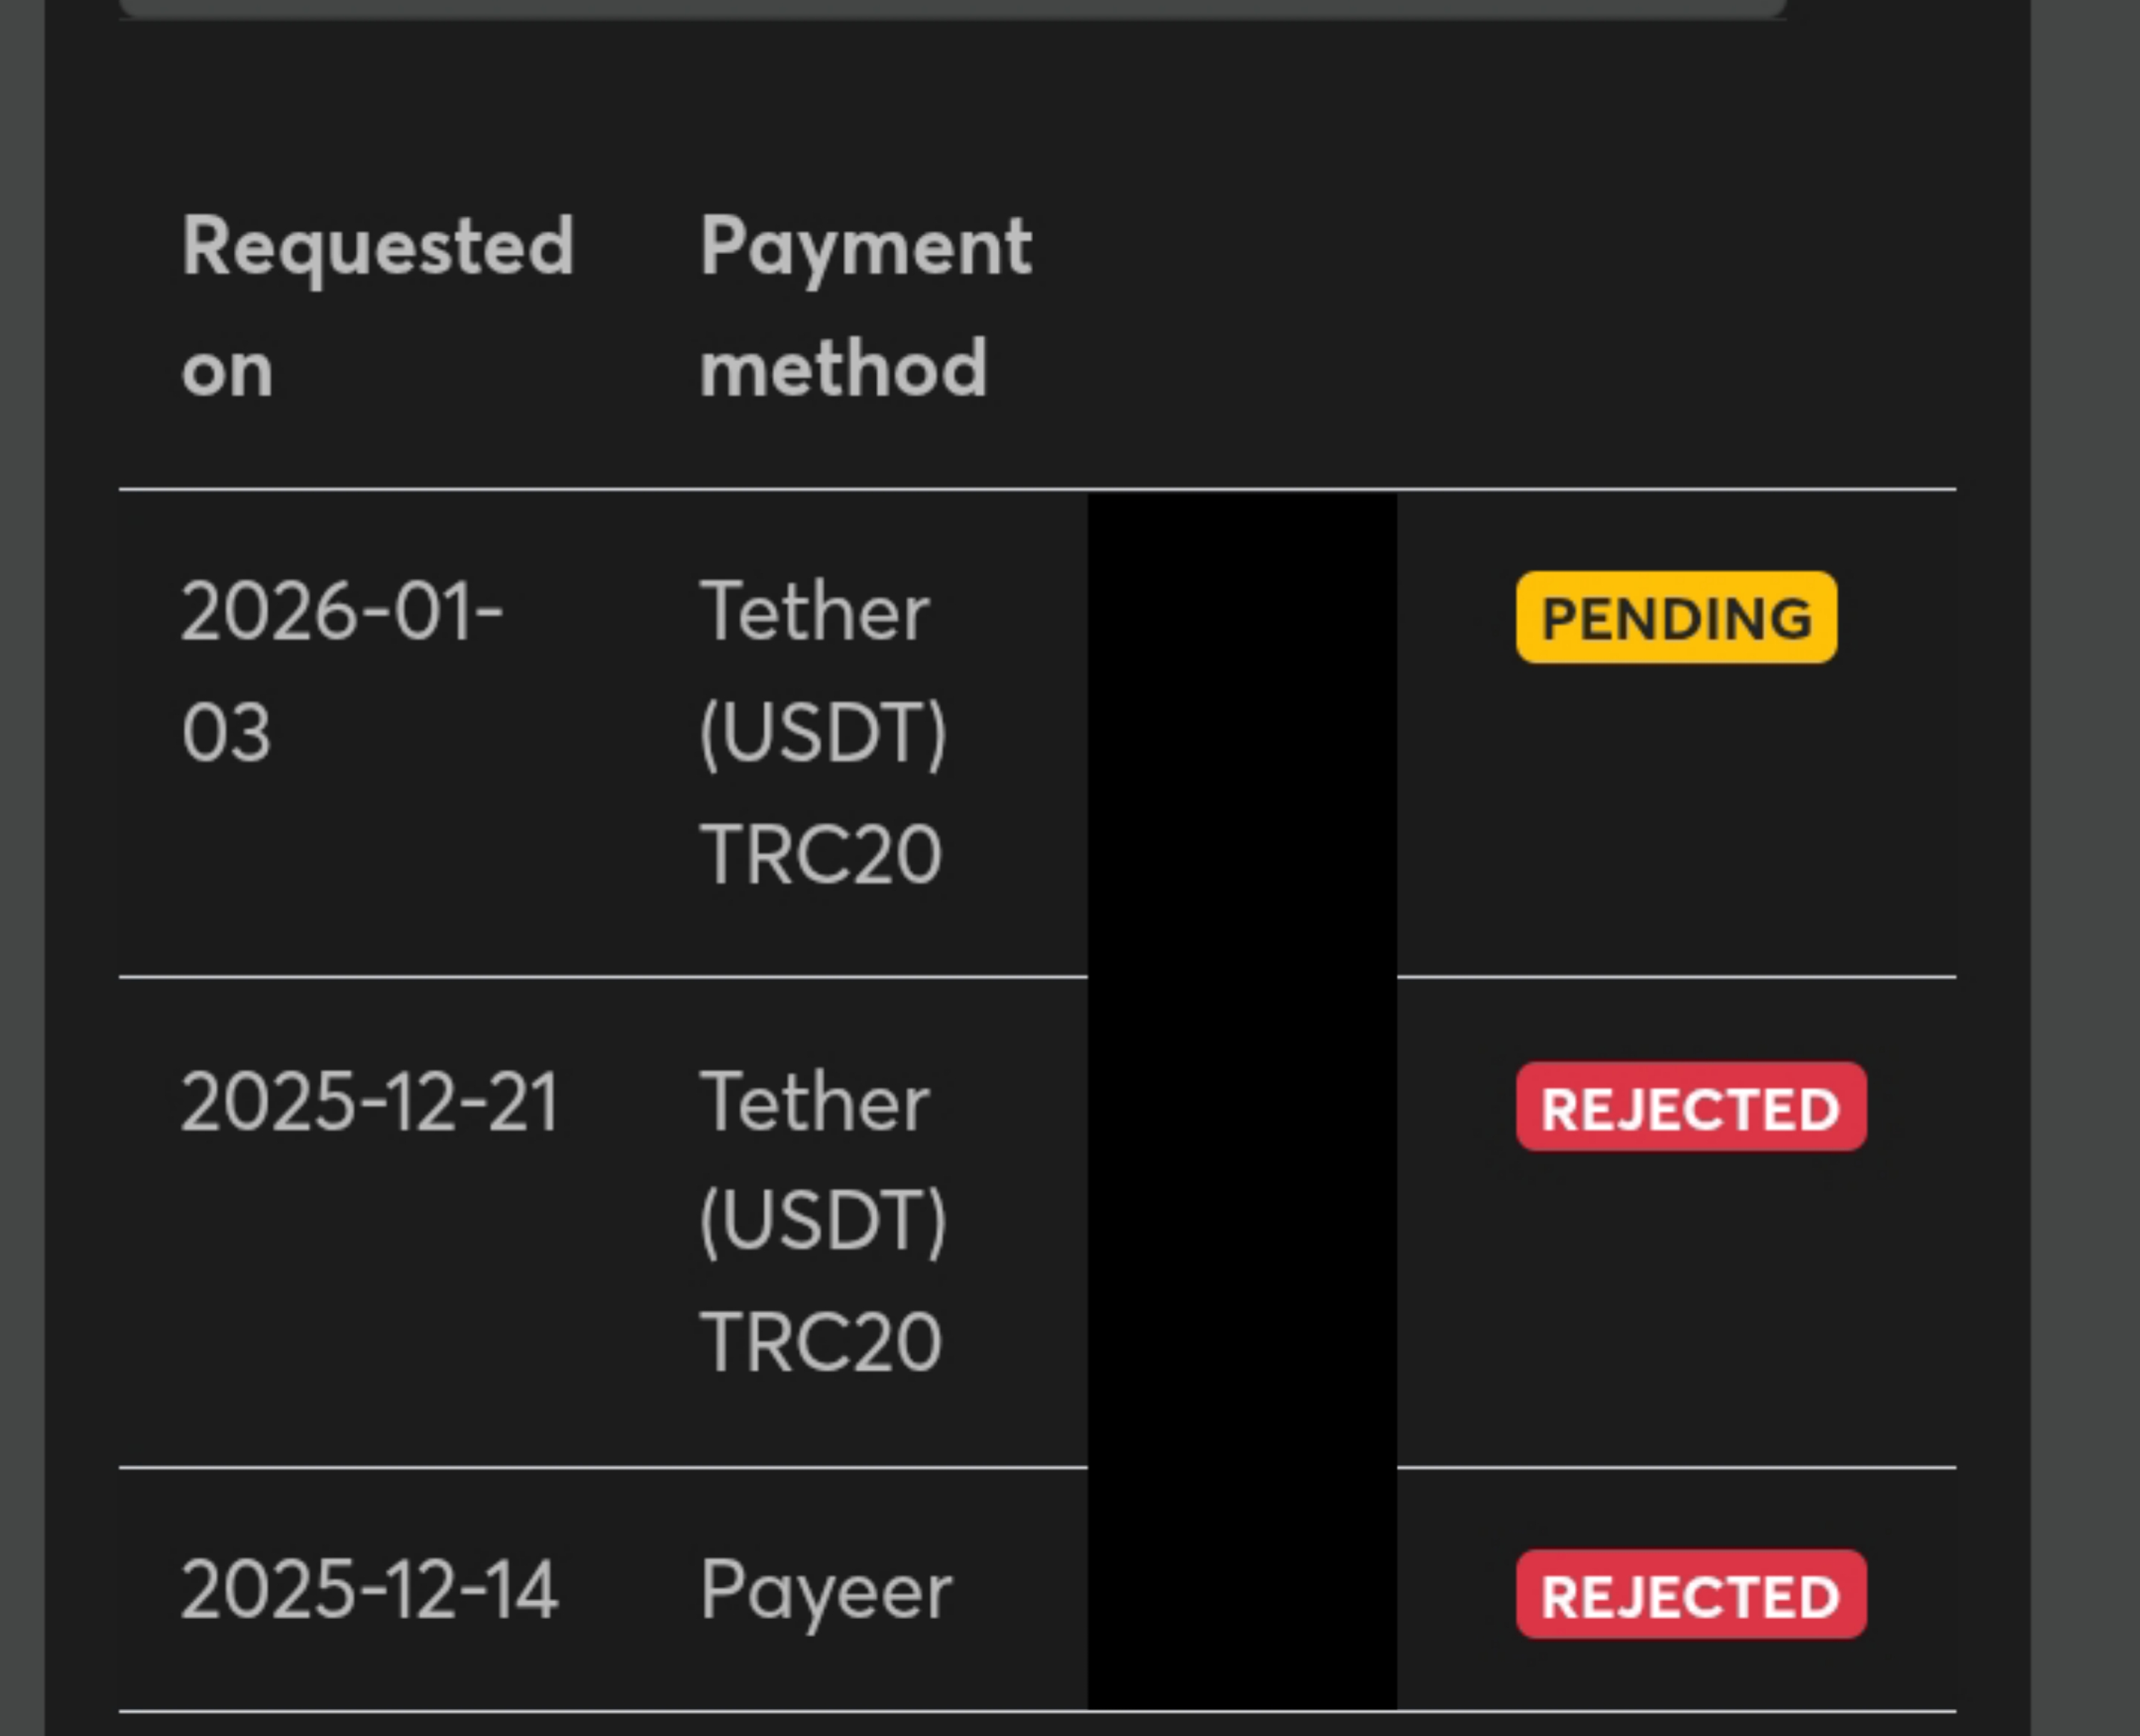Viewport: 2140px width, 1736px height.
Task: Click the yellow PENDING status badge
Action: pyautogui.click(x=1675, y=617)
